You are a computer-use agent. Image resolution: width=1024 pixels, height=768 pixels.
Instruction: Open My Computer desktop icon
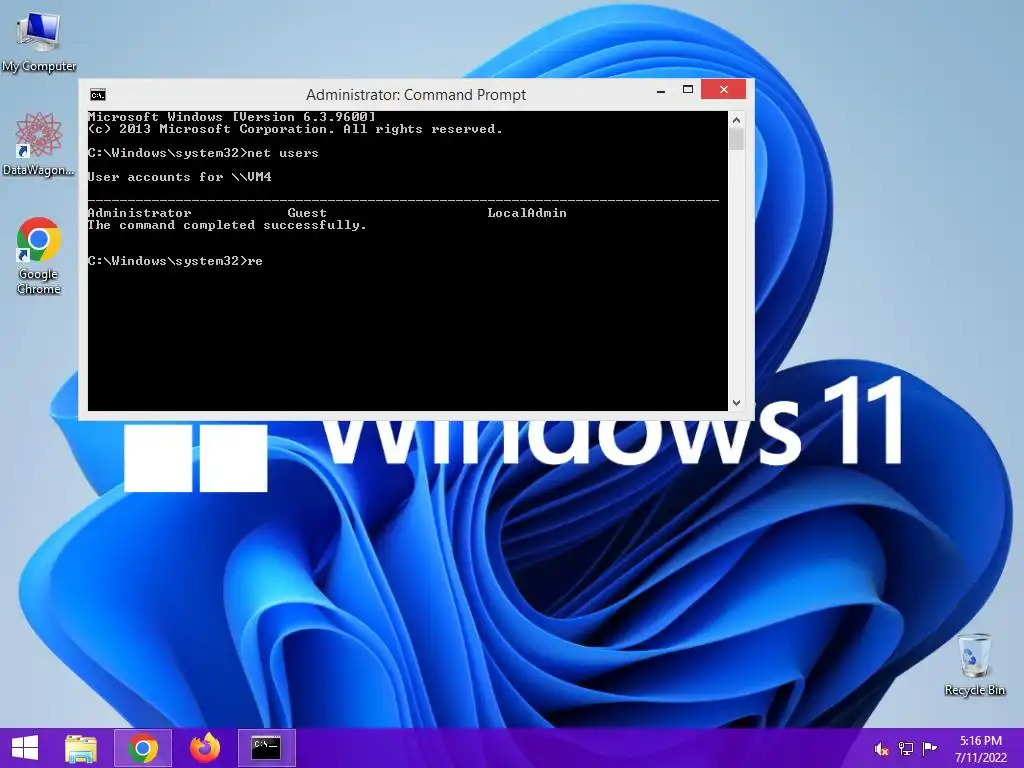coord(39,42)
